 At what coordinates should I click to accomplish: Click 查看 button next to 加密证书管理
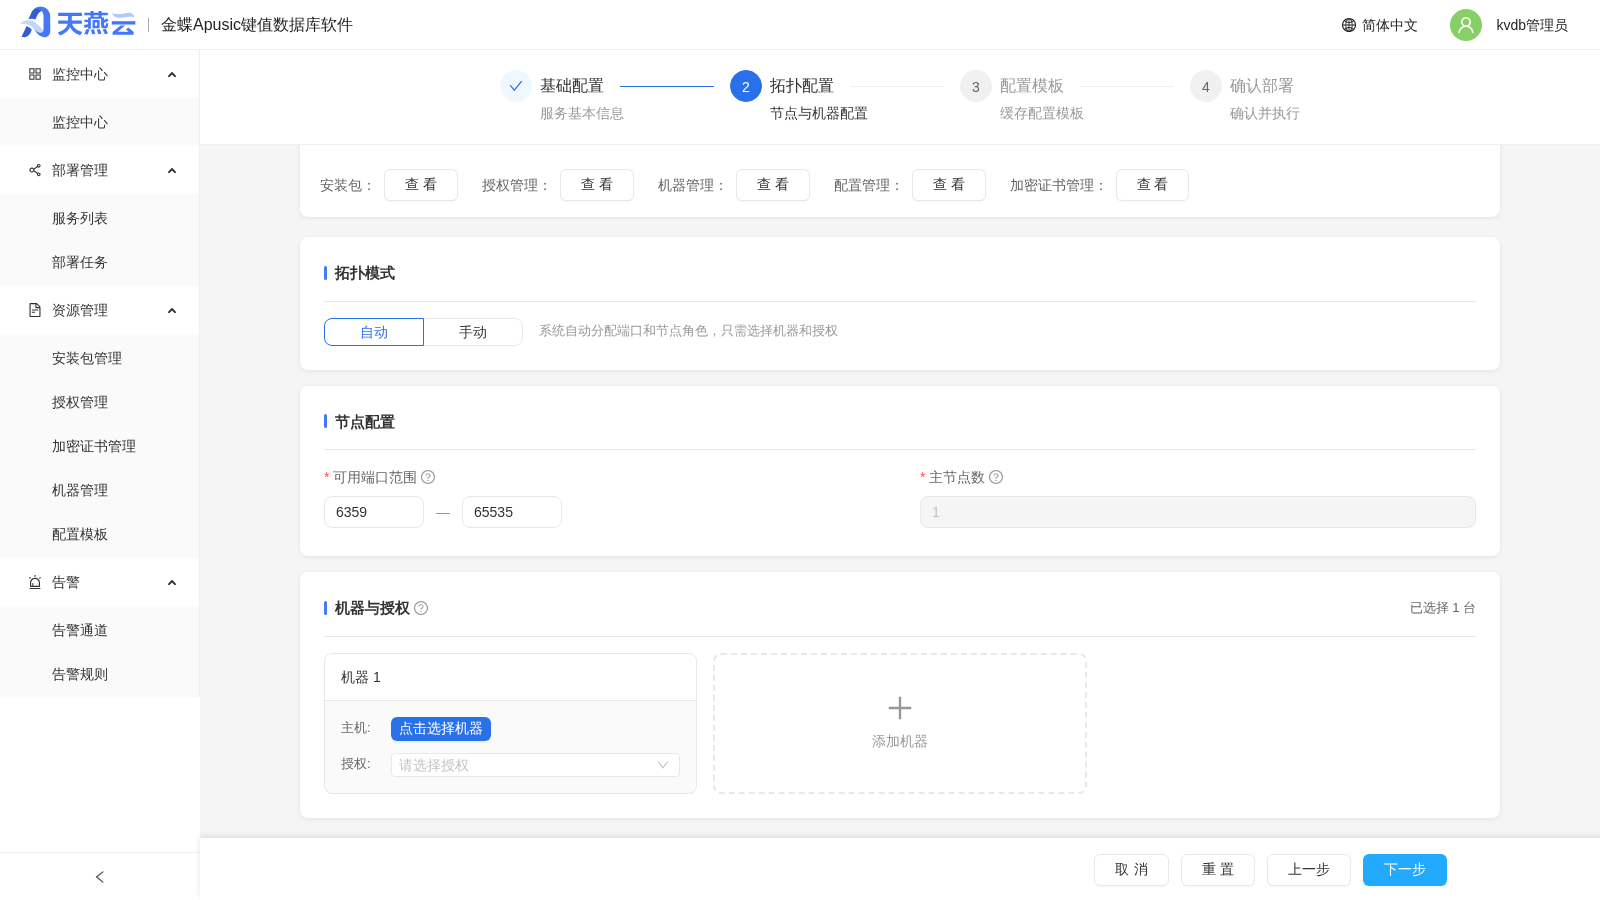1152,185
